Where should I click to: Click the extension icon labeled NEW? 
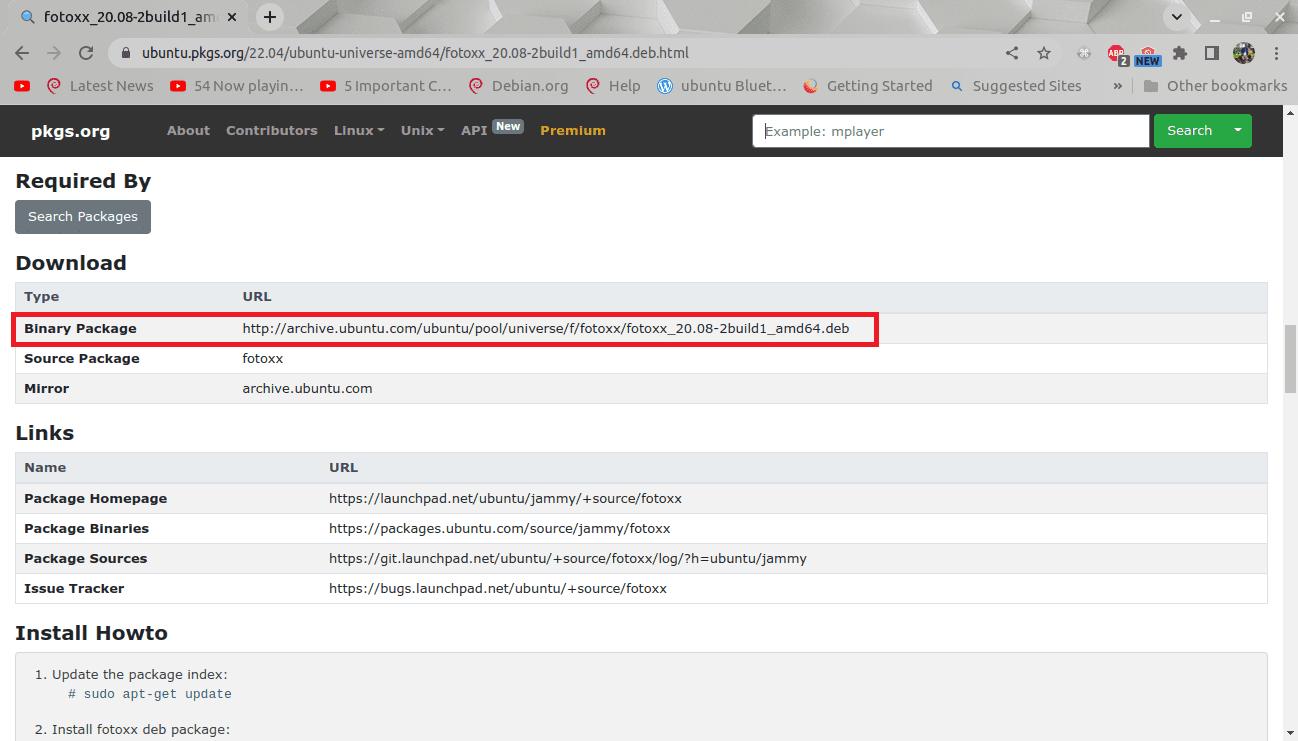tap(1147, 52)
